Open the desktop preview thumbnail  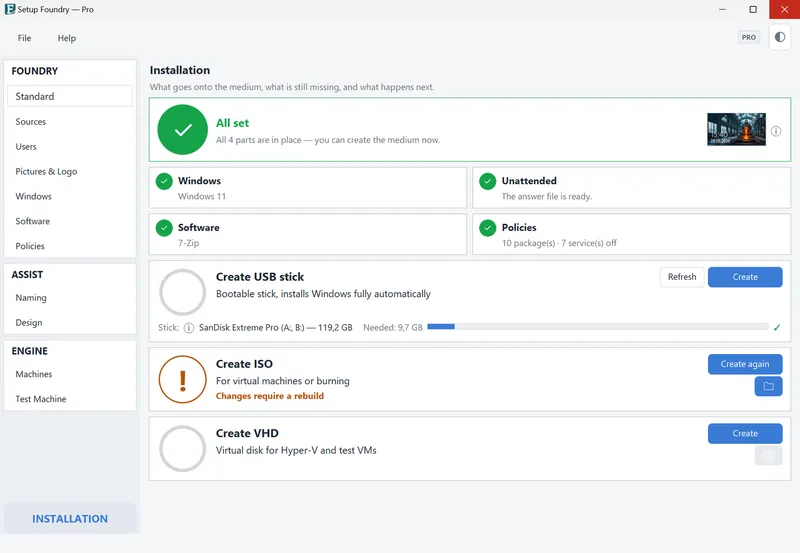tap(736, 130)
